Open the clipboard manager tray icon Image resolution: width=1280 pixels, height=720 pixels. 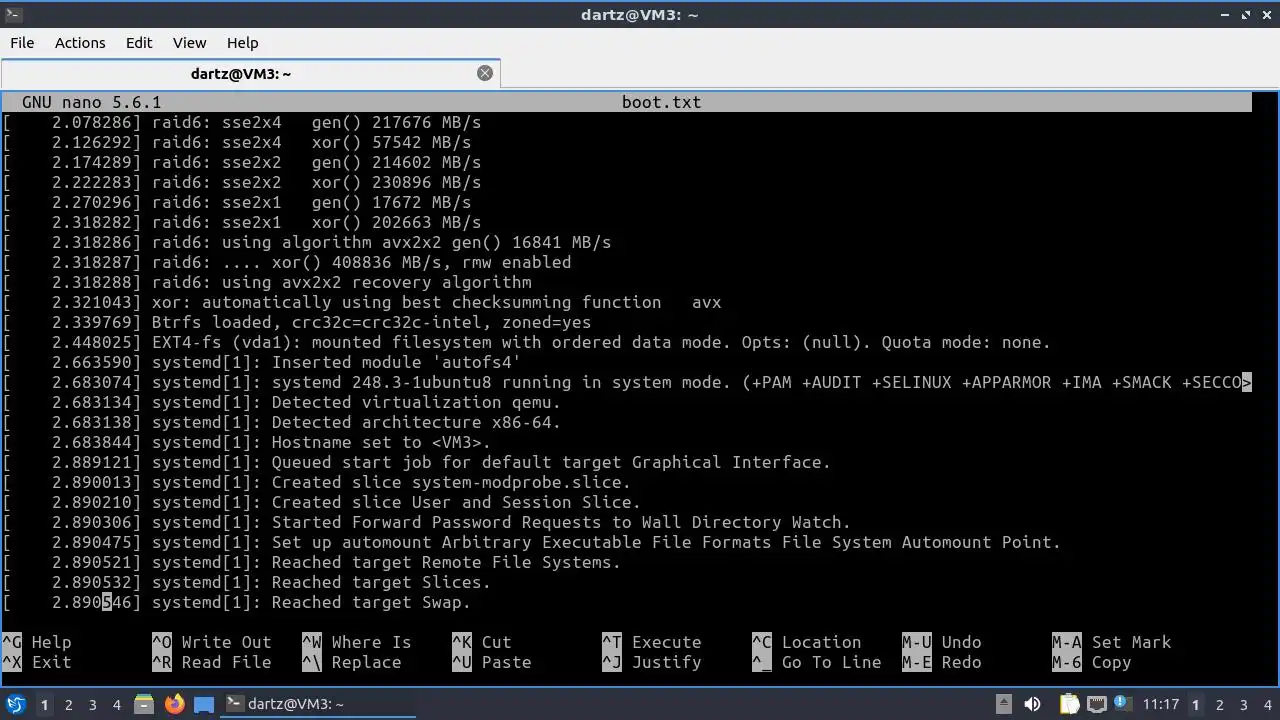click(x=1069, y=704)
